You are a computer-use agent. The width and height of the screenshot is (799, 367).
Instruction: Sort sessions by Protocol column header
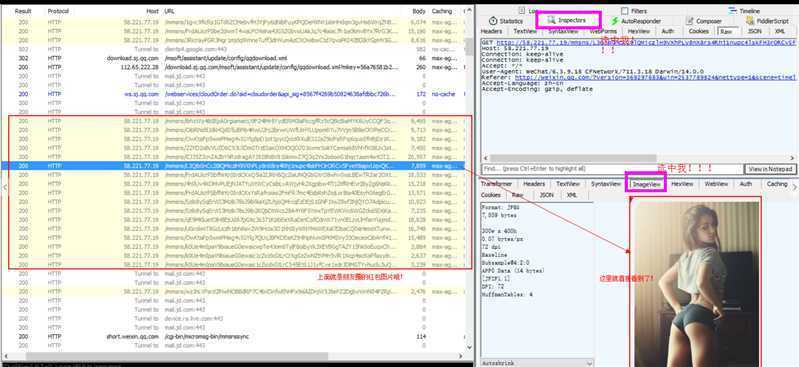[x=58, y=11]
